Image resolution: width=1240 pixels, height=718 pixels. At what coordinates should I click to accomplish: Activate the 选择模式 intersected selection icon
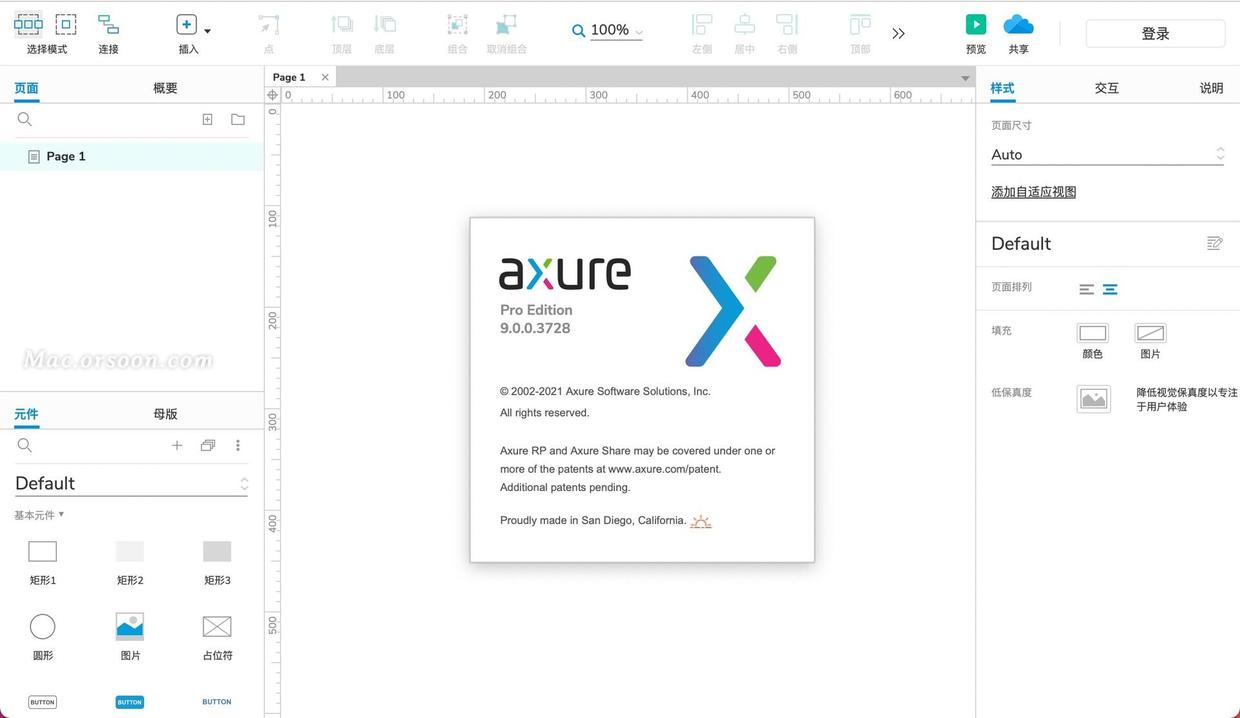coord(28,24)
